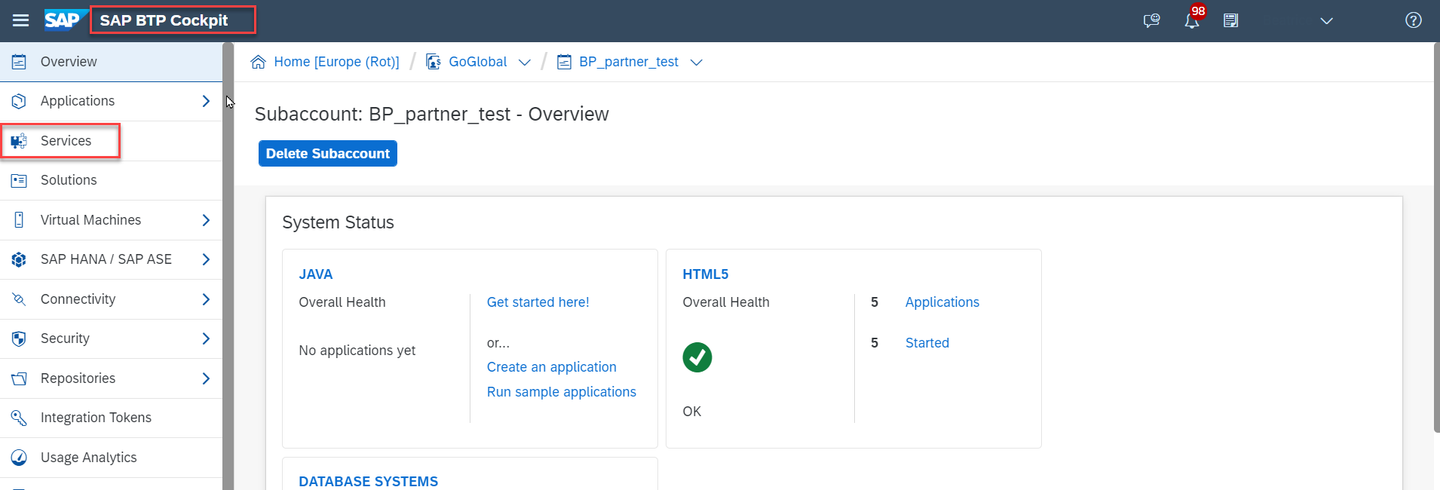Click the No applications yet text
This screenshot has height=490, width=1440.
click(x=357, y=350)
